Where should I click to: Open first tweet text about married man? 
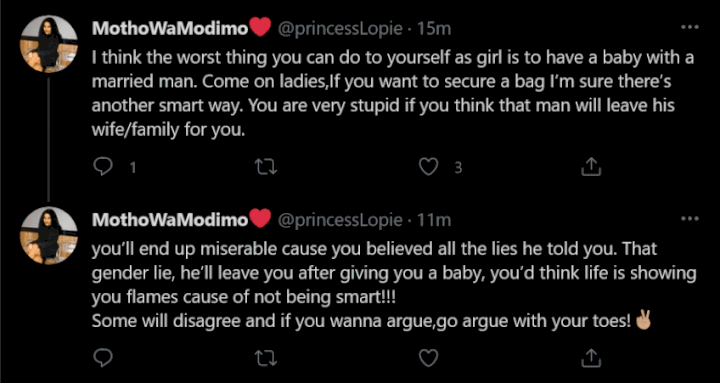click(x=393, y=94)
